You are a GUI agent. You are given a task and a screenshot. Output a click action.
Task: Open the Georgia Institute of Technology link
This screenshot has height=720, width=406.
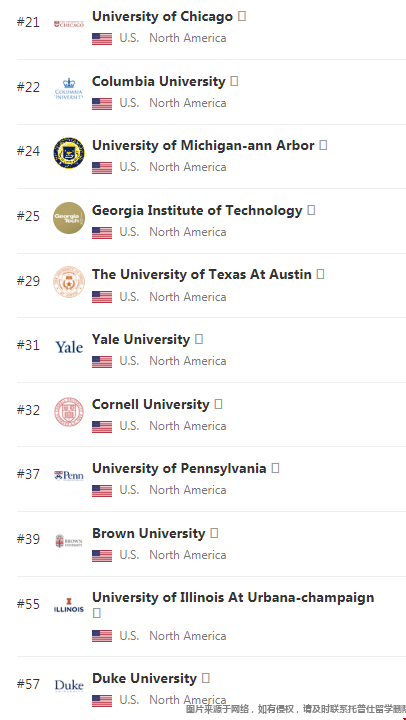[197, 210]
